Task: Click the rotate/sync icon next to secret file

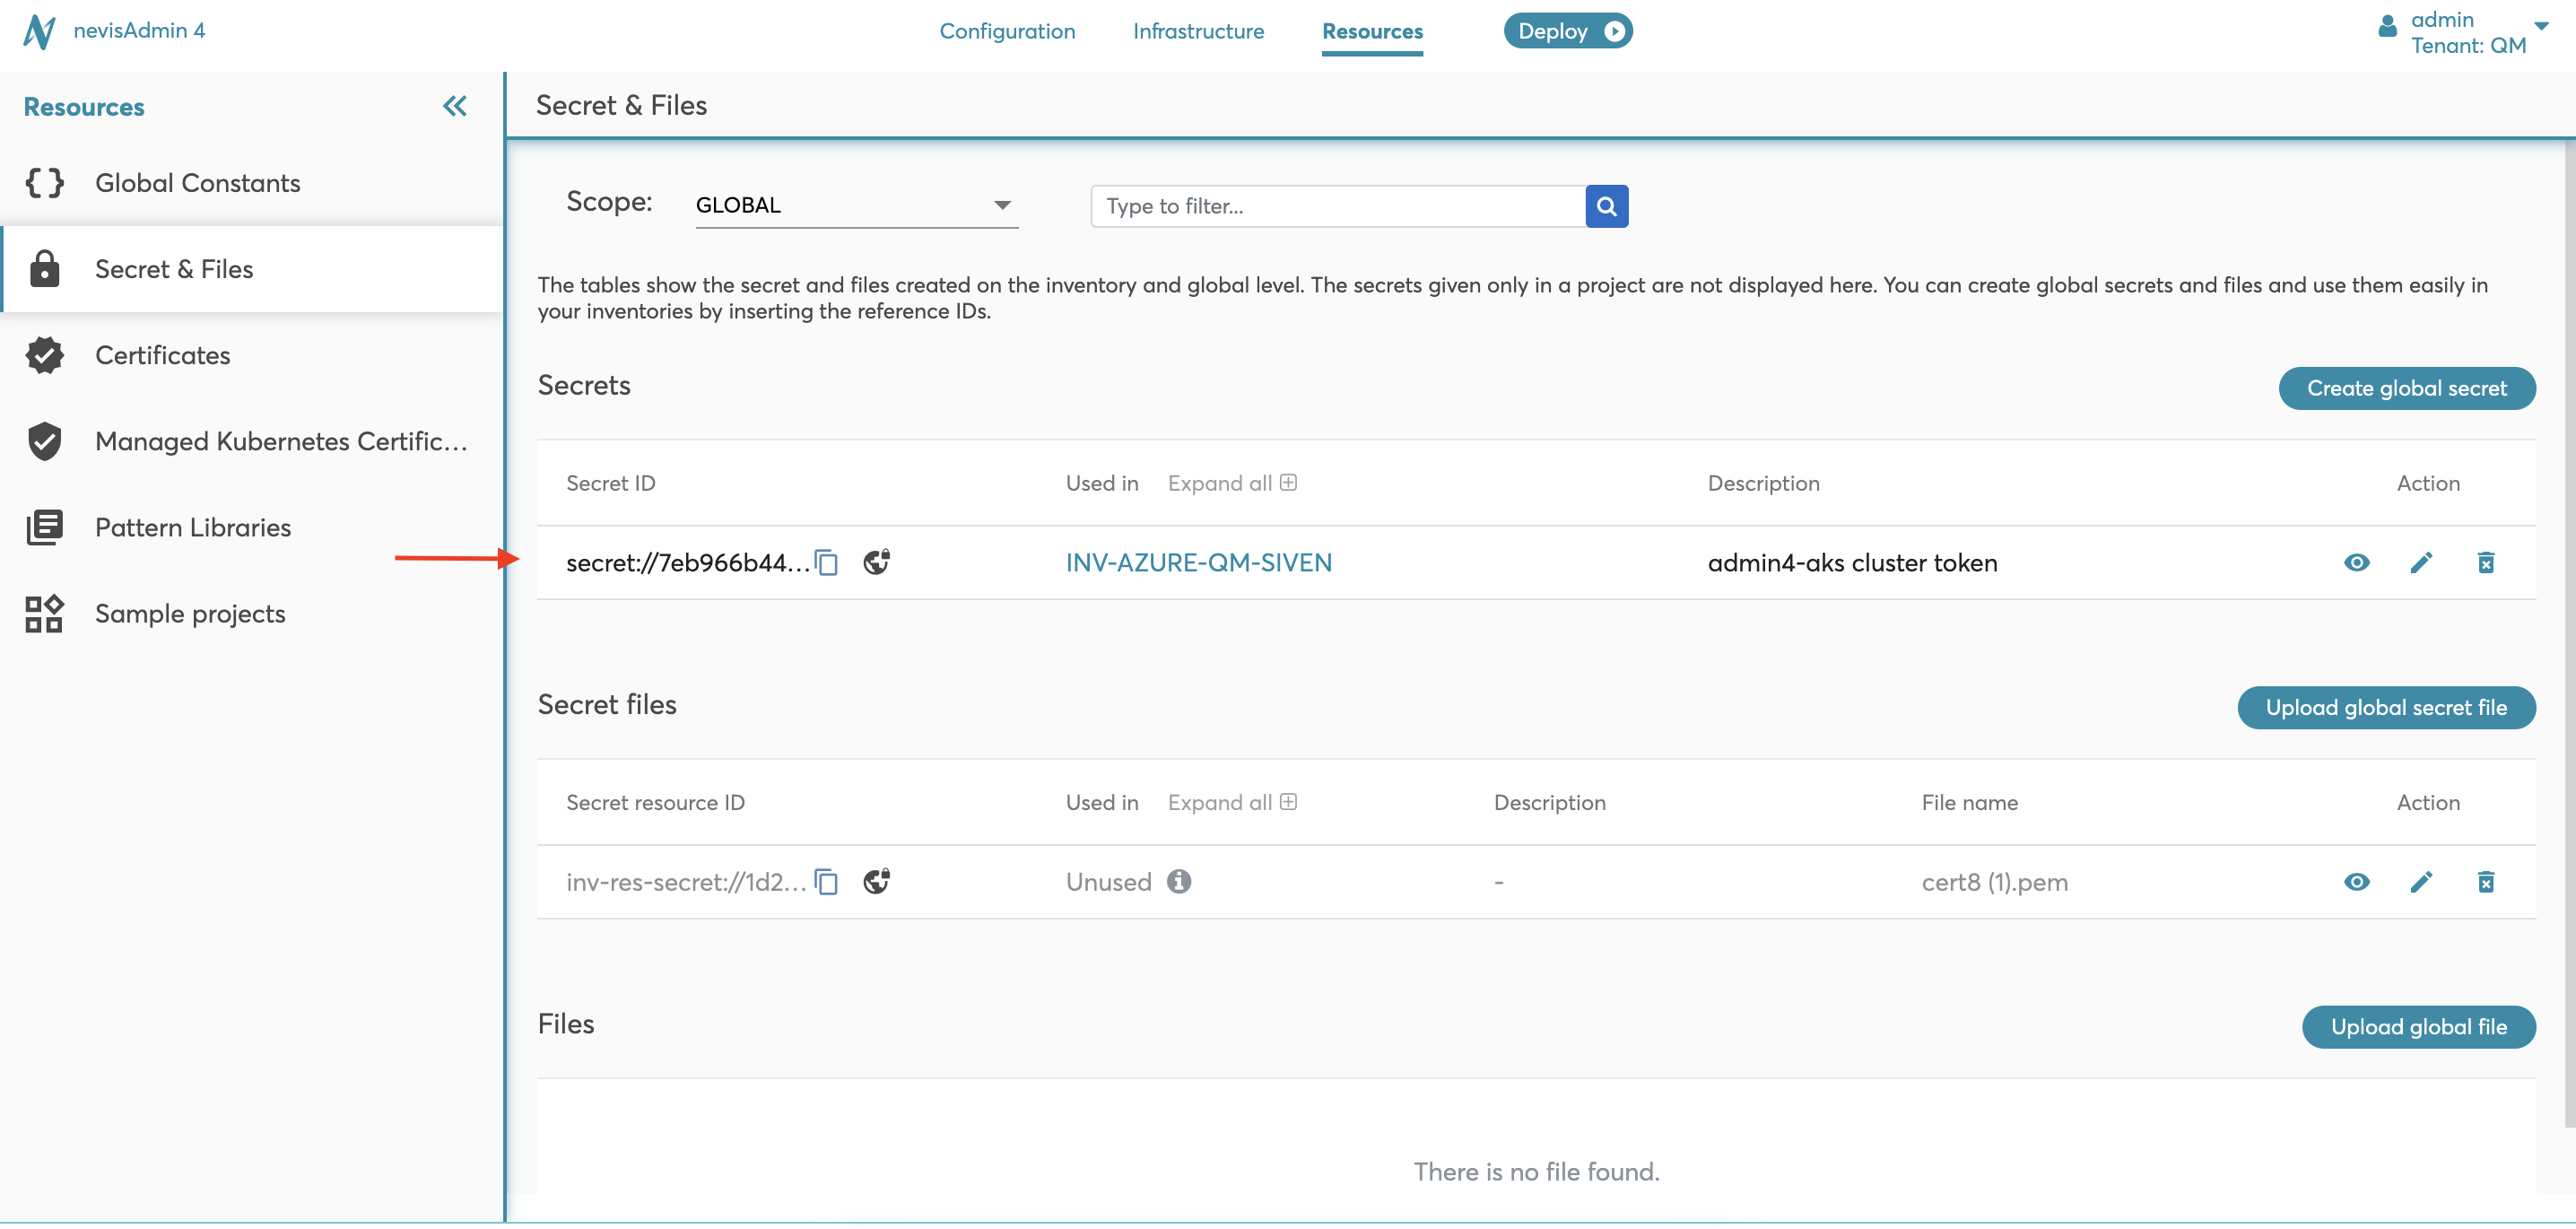Action: [x=879, y=883]
